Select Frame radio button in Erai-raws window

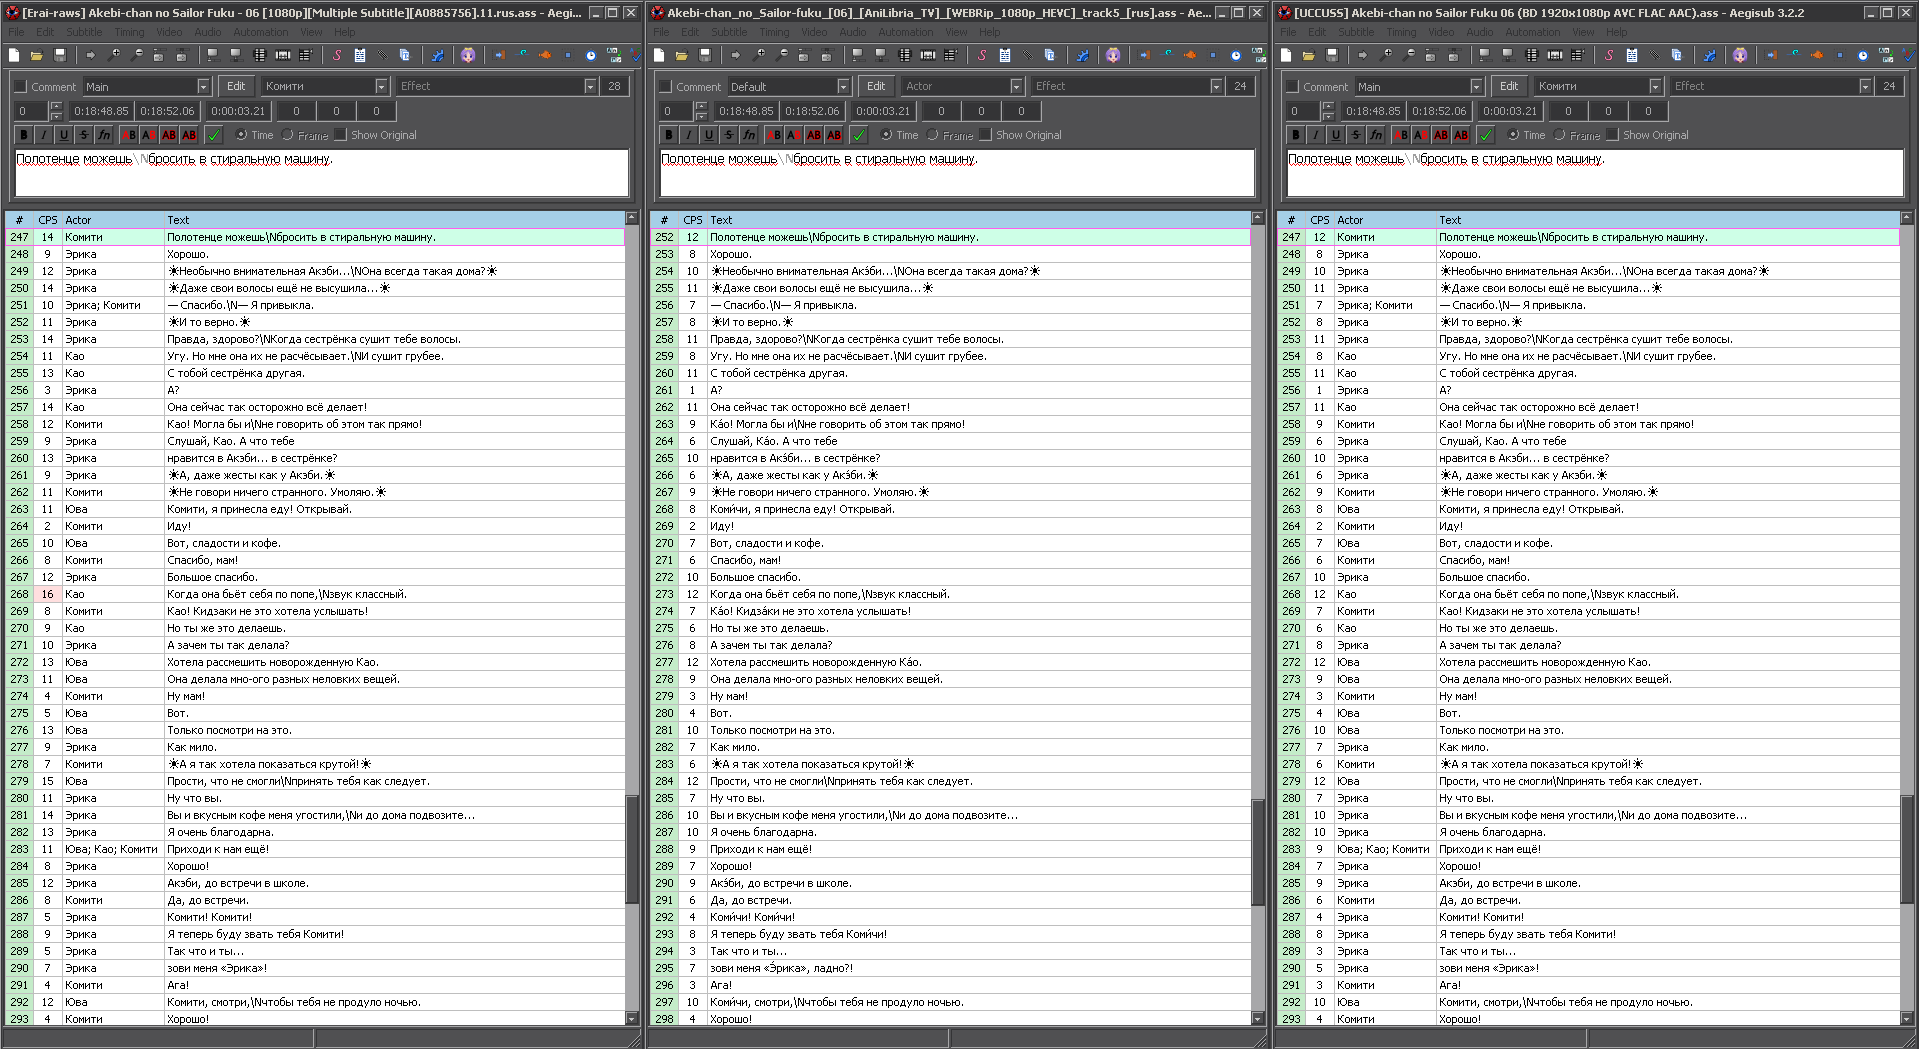pyautogui.click(x=305, y=135)
